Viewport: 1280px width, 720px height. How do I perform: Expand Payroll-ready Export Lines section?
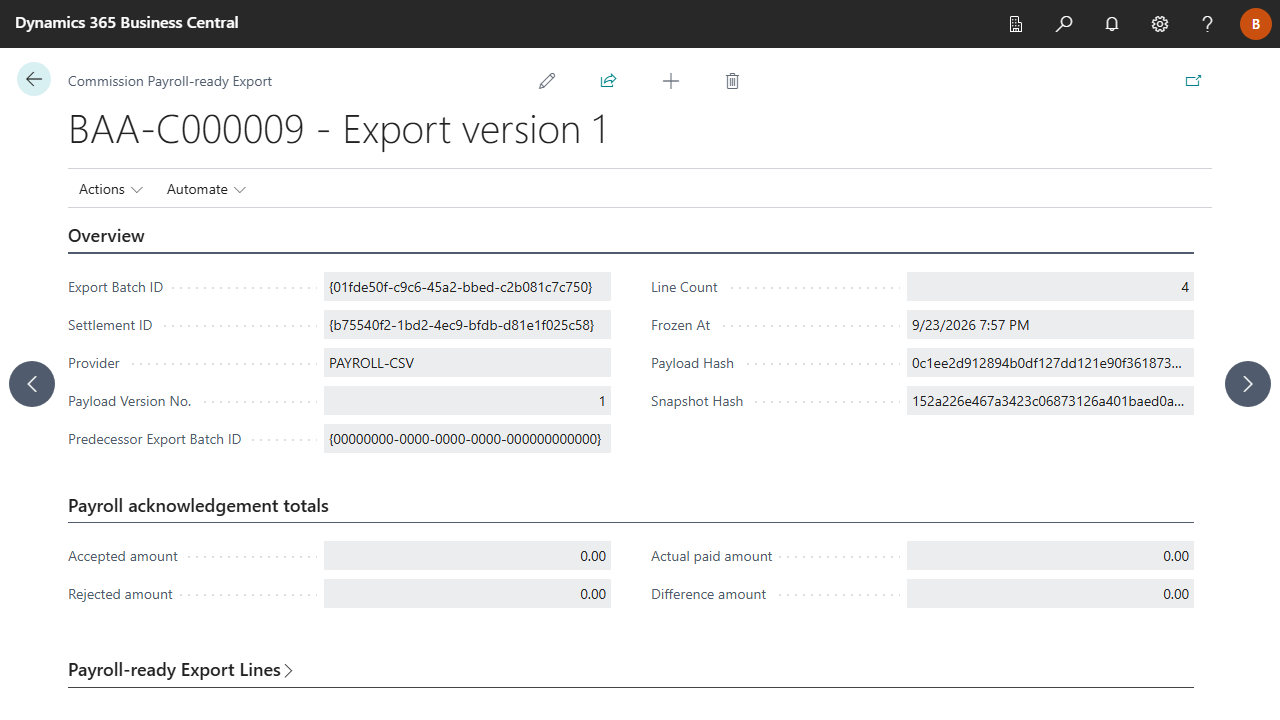coord(181,670)
